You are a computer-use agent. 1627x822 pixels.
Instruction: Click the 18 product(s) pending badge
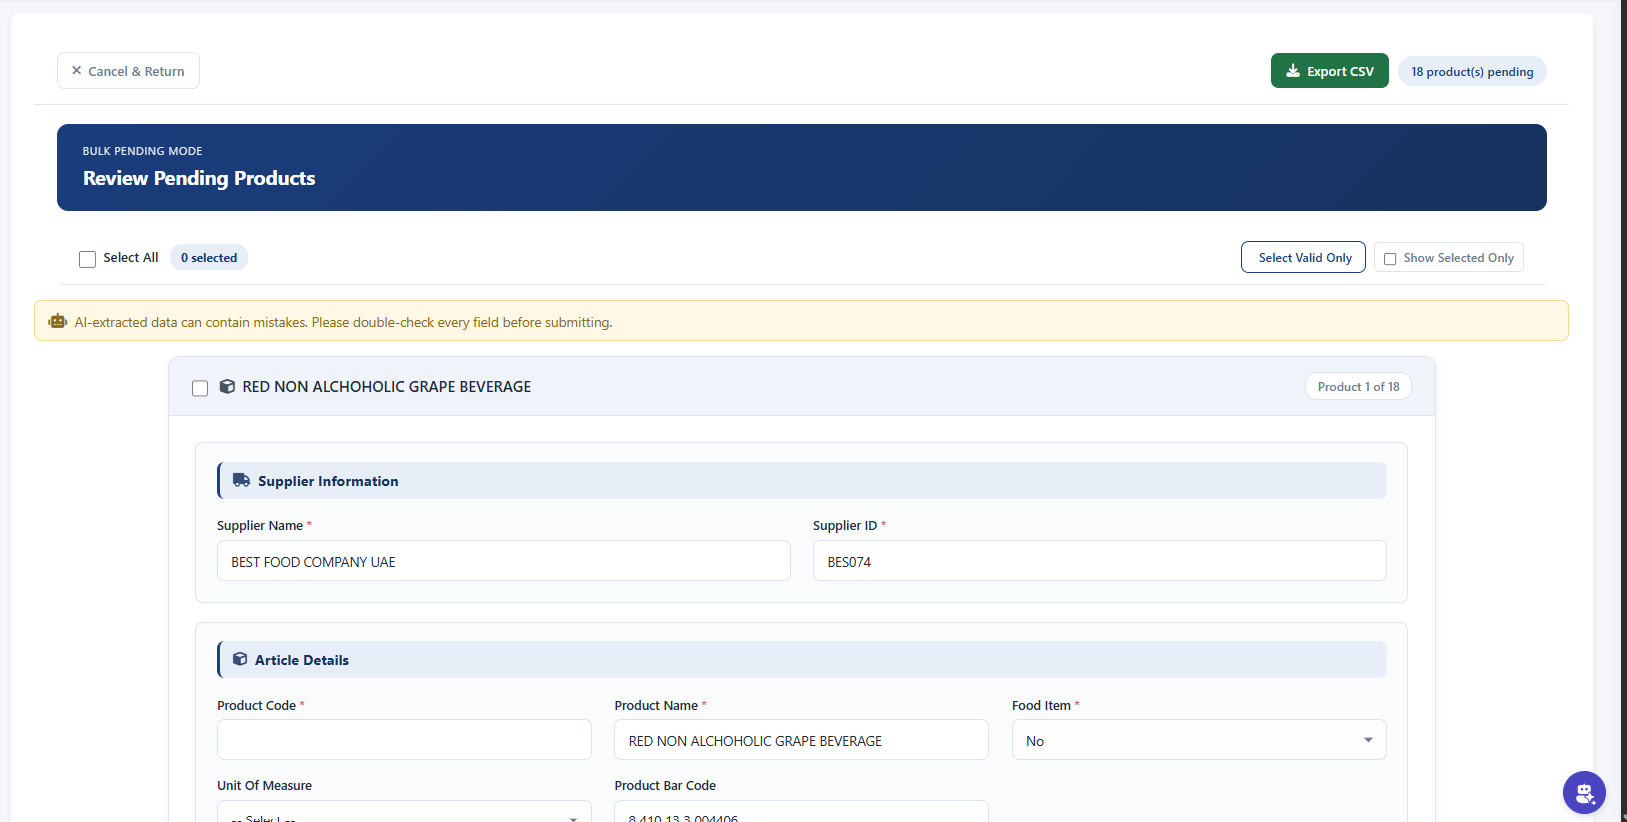1472,71
